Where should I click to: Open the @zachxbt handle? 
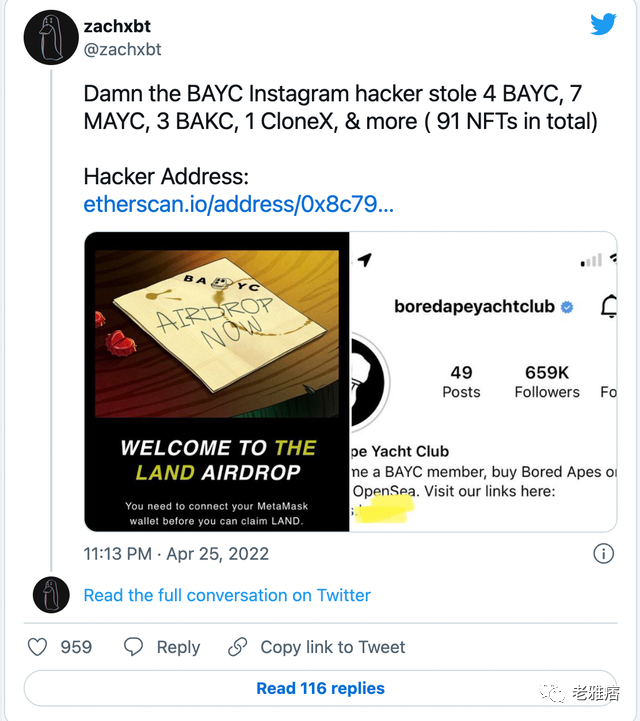pyautogui.click(x=122, y=49)
